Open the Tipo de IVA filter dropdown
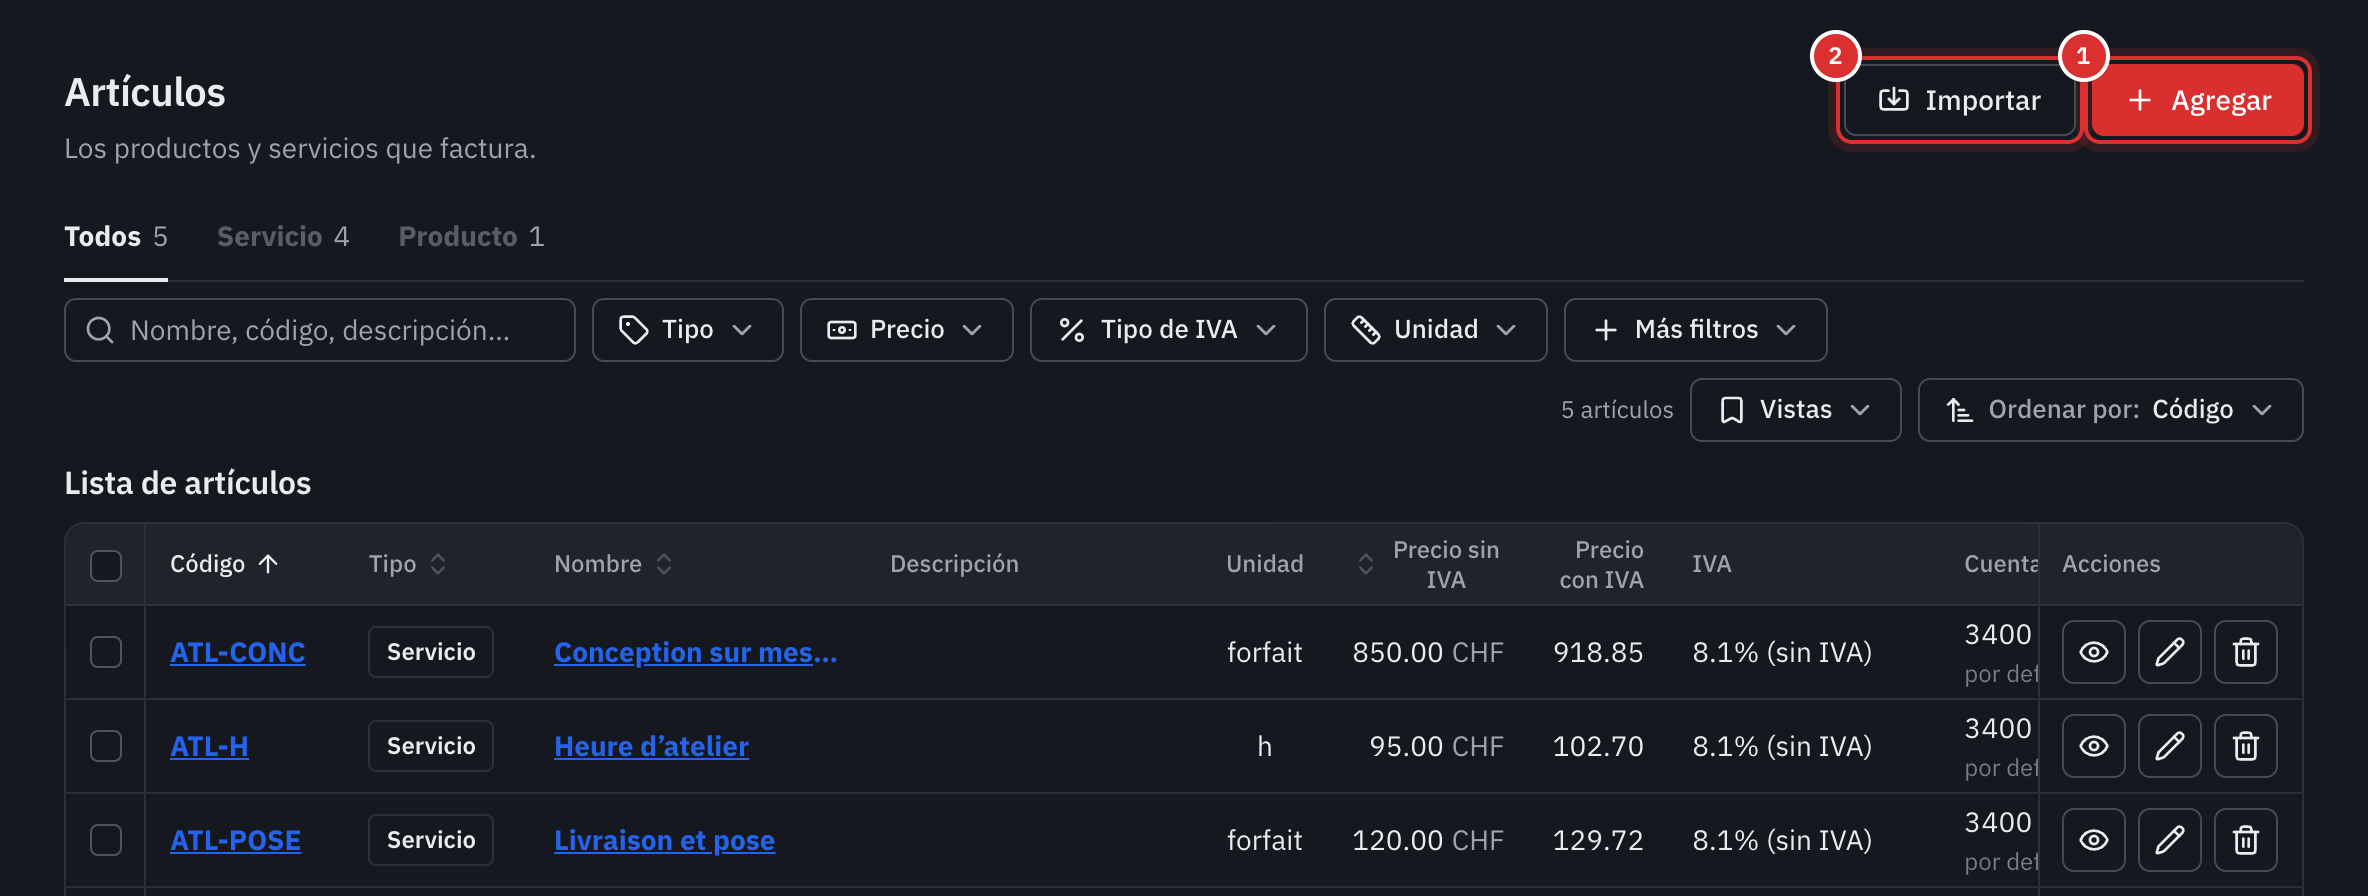 pos(1168,330)
